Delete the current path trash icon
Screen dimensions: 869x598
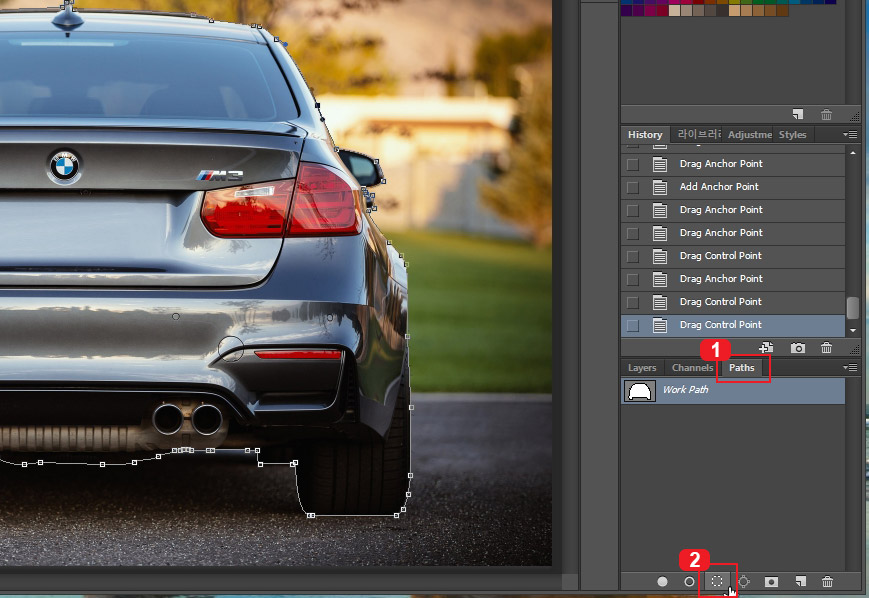click(x=827, y=581)
